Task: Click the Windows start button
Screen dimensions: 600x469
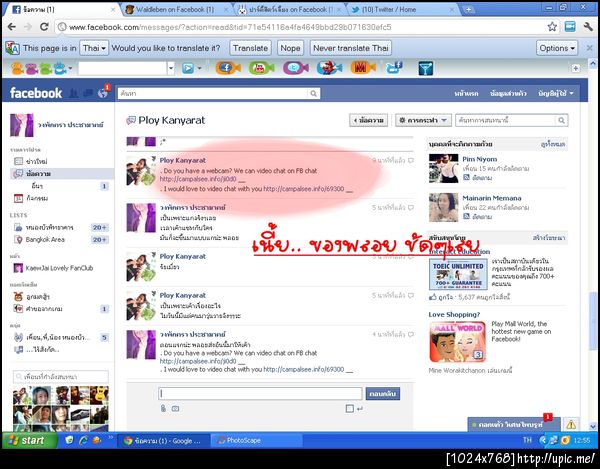Action: coord(28,440)
